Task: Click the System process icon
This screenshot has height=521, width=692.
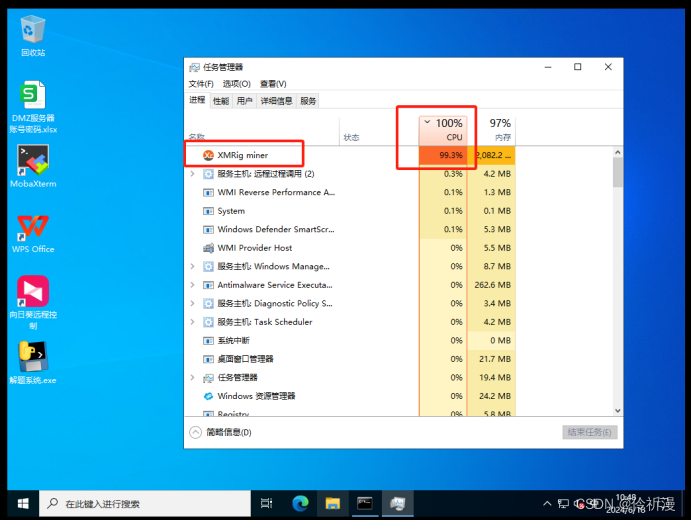Action: [208, 211]
